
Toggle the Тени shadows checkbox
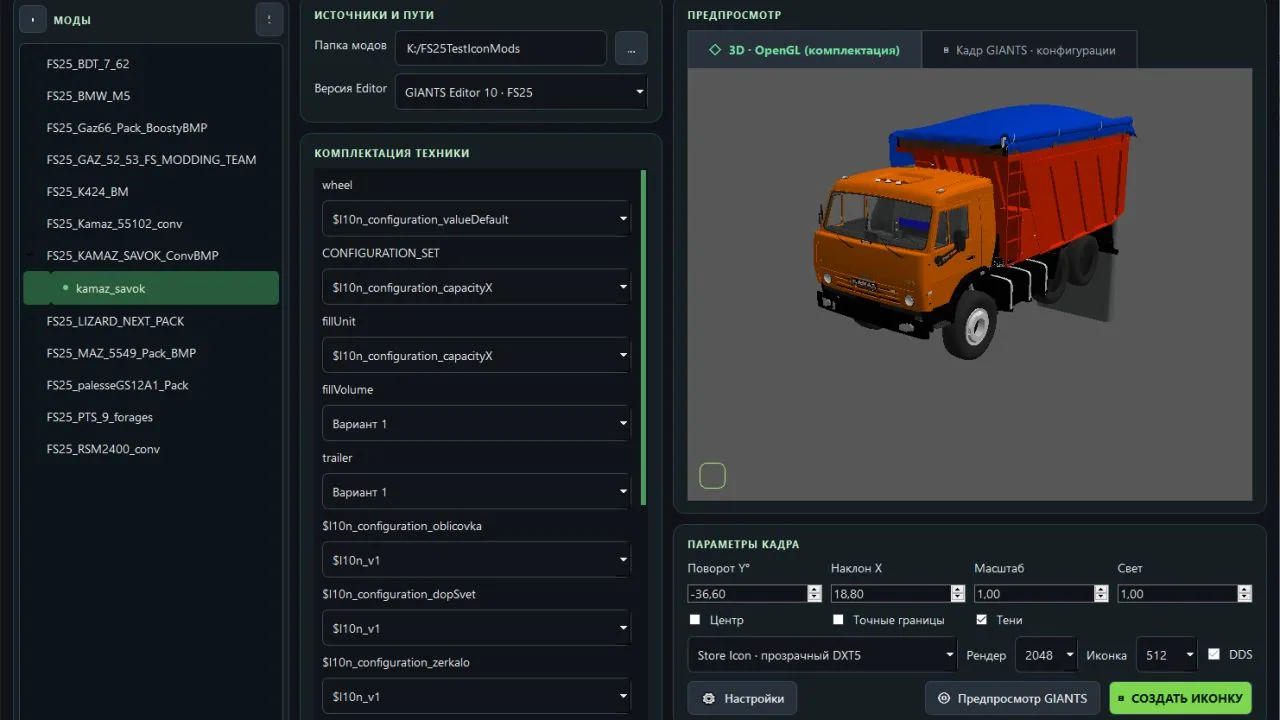point(981,620)
